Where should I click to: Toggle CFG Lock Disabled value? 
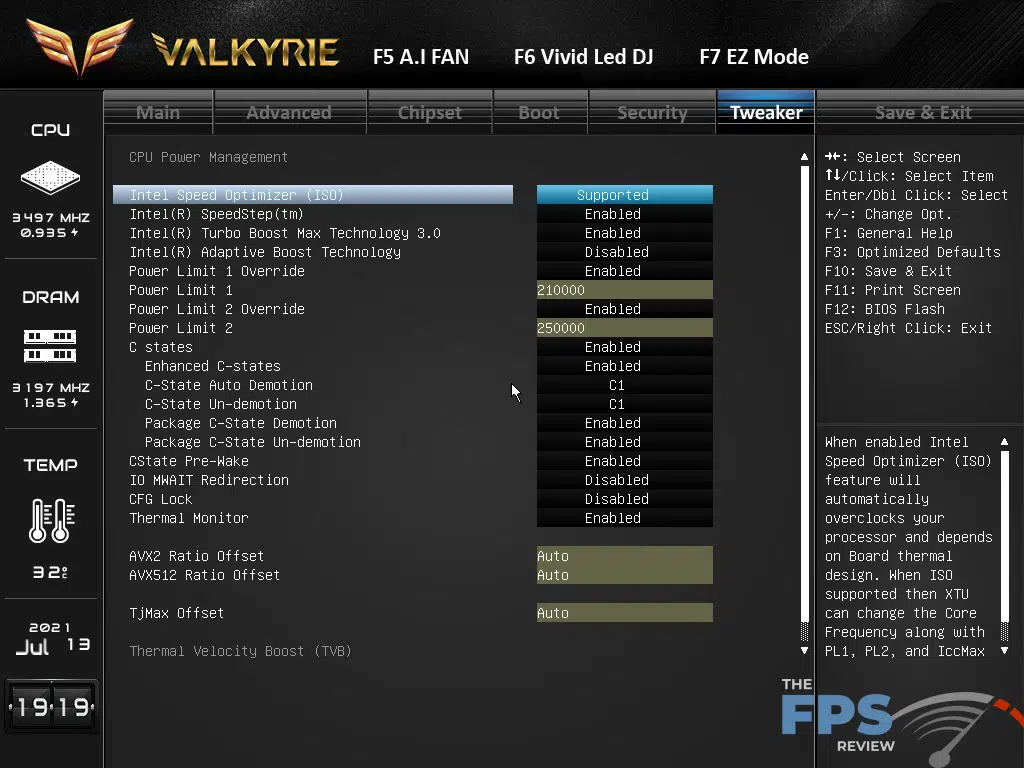(x=624, y=498)
